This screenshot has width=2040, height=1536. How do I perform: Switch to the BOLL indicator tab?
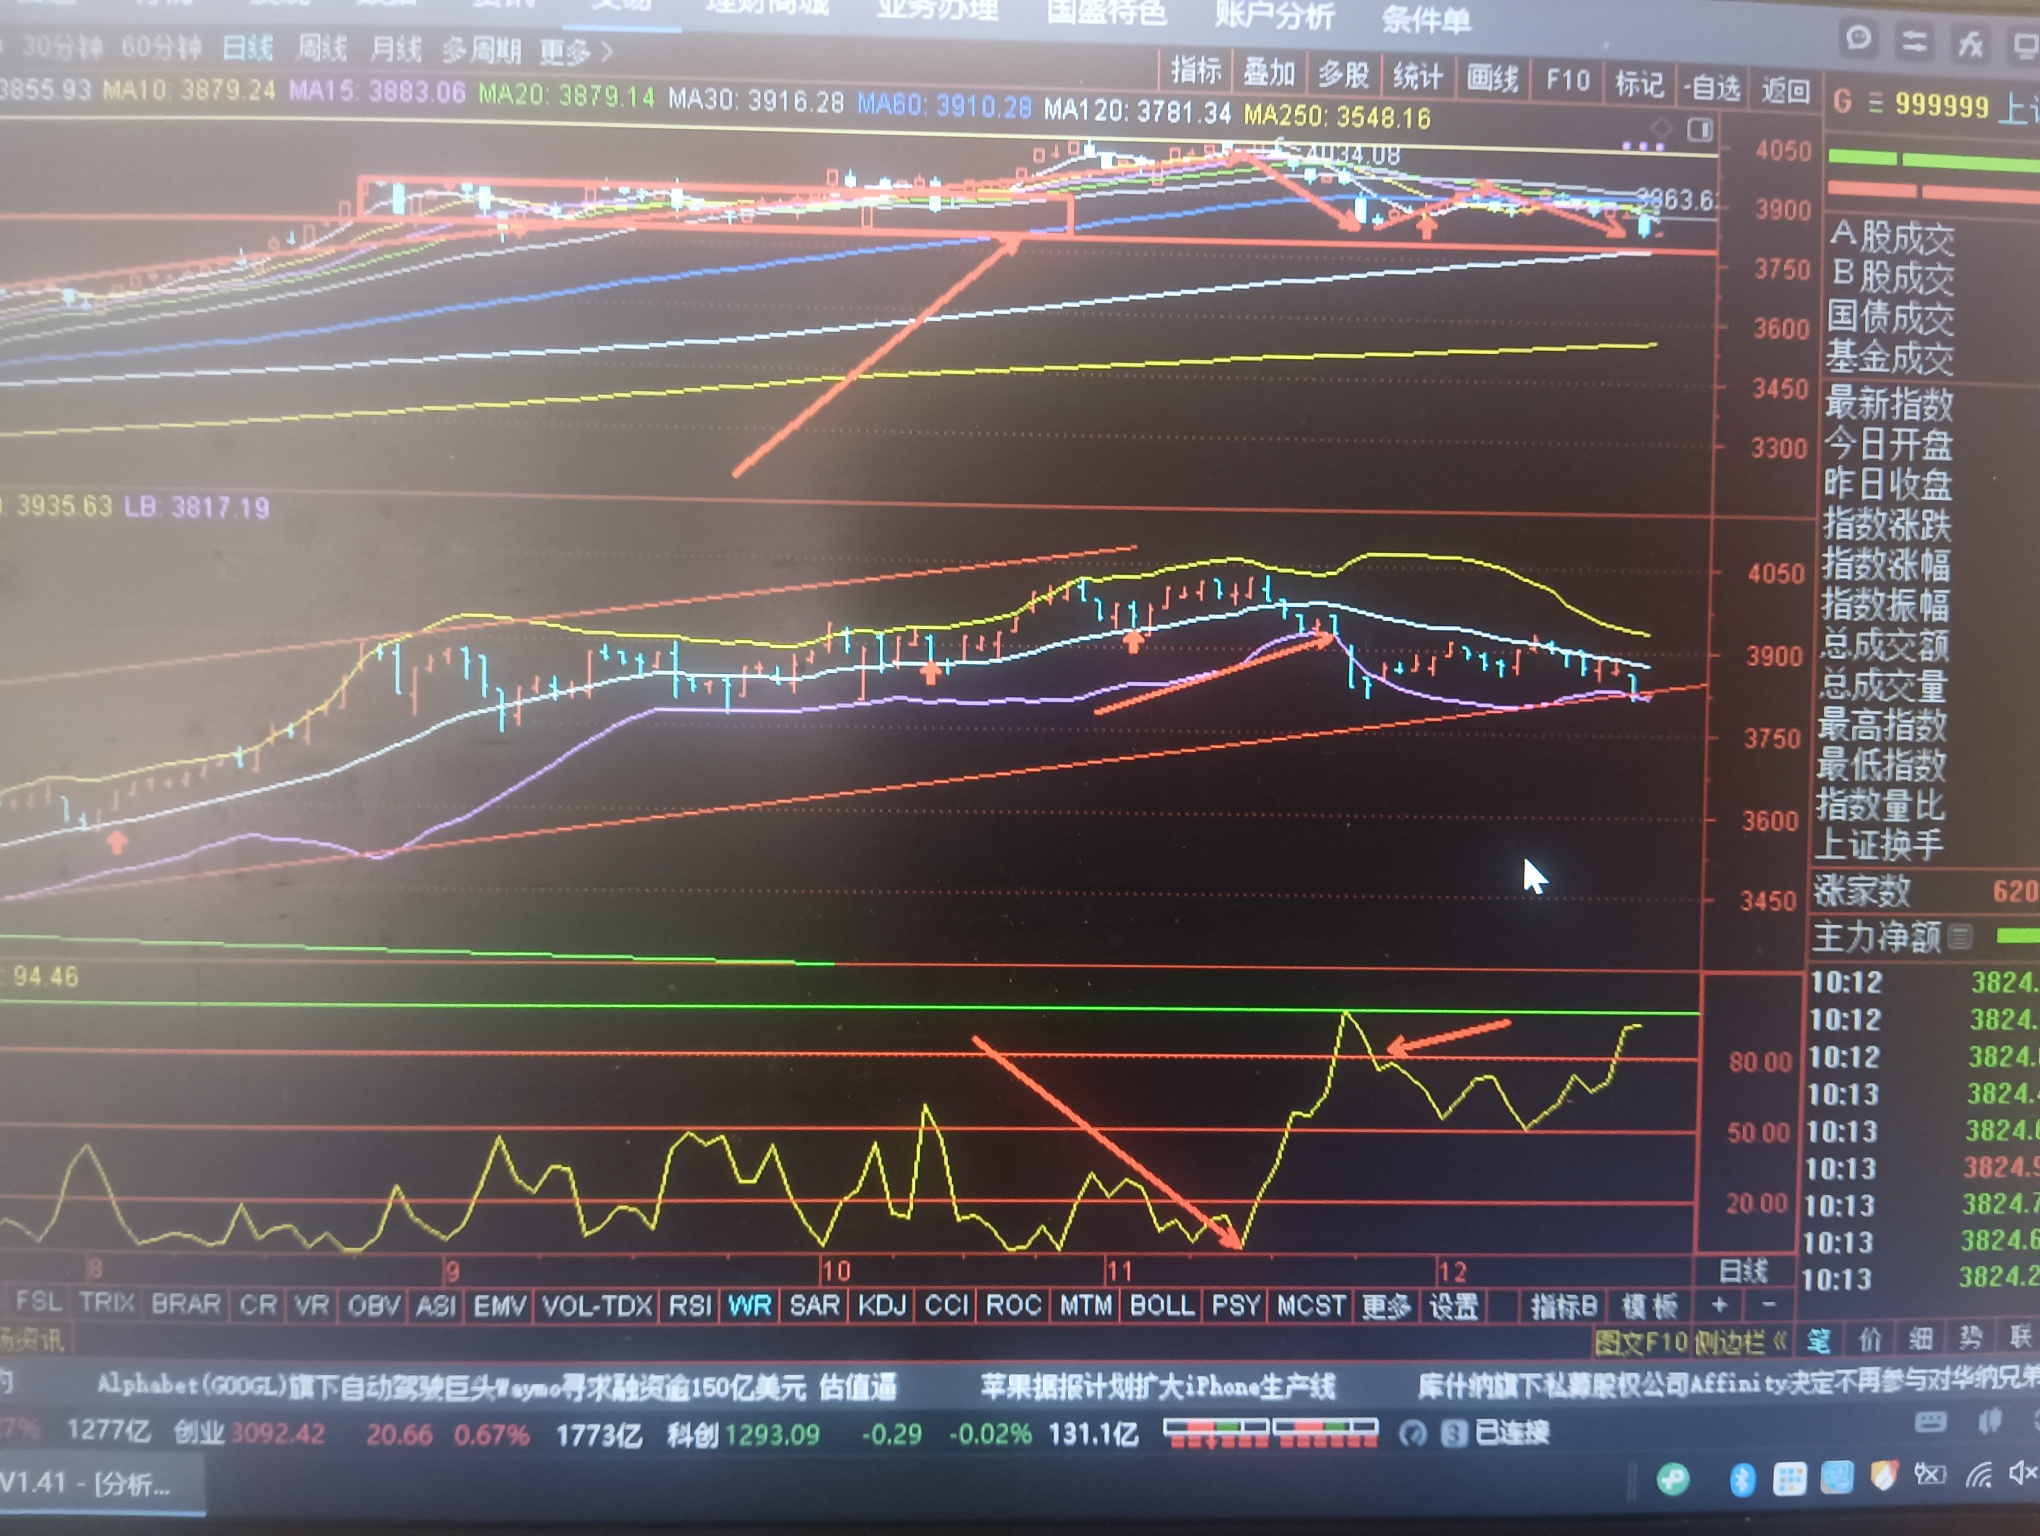[1161, 1305]
